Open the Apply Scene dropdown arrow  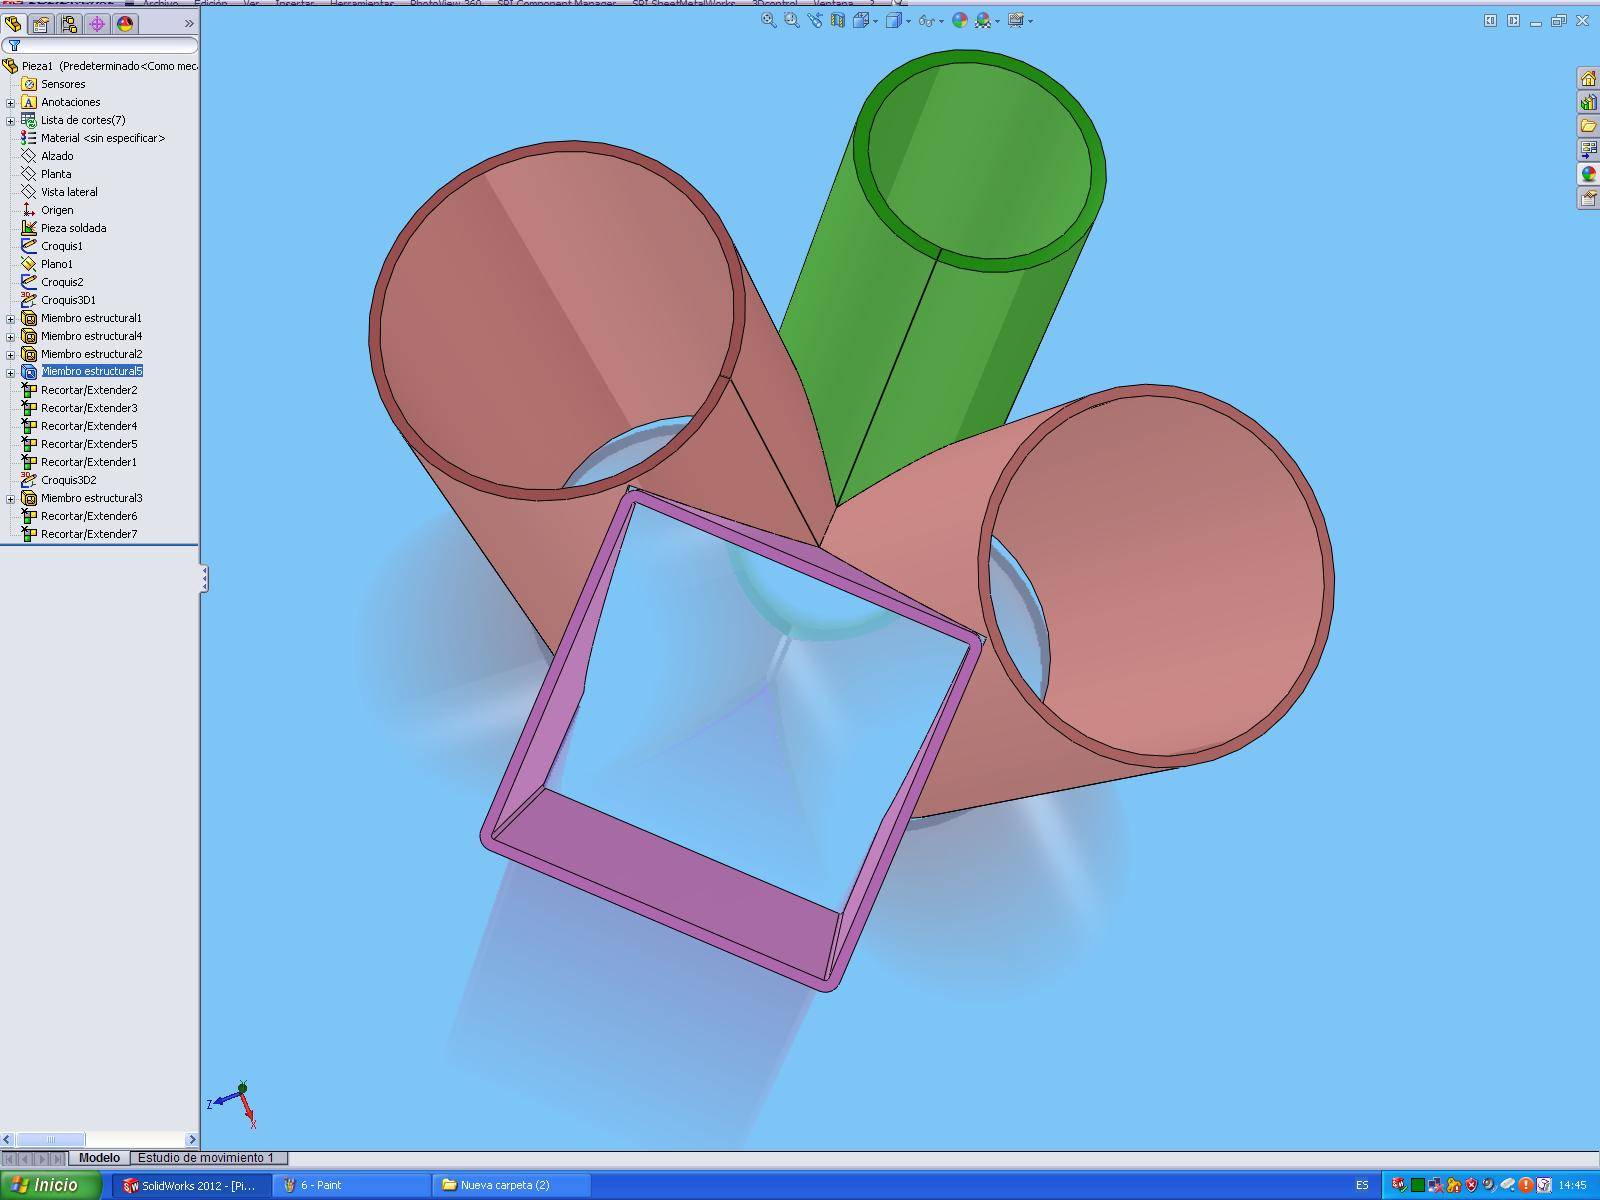[x=997, y=21]
